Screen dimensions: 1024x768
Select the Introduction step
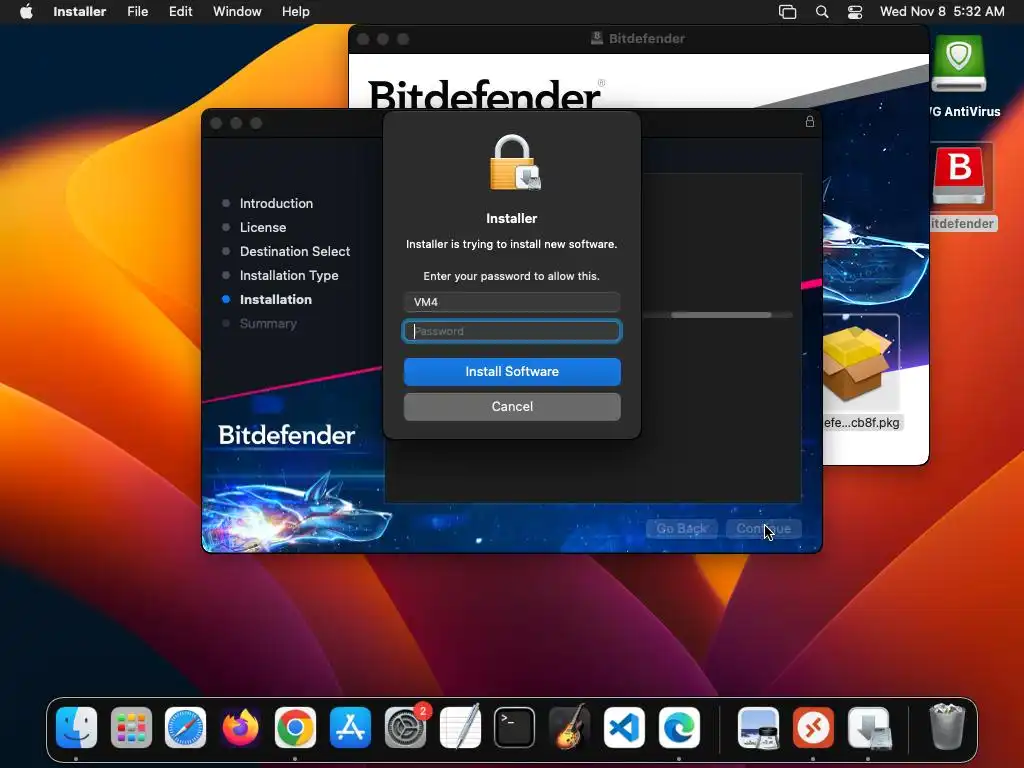tap(276, 203)
